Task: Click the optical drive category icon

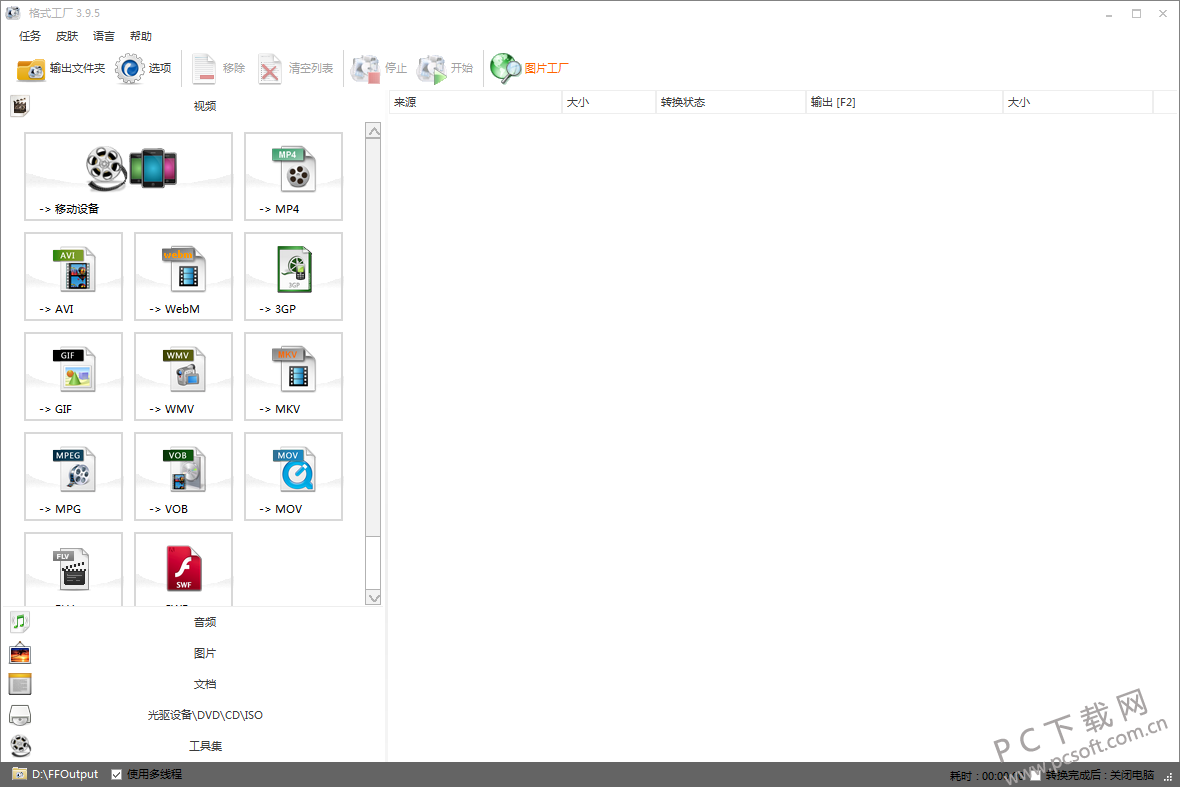Action: click(20, 715)
